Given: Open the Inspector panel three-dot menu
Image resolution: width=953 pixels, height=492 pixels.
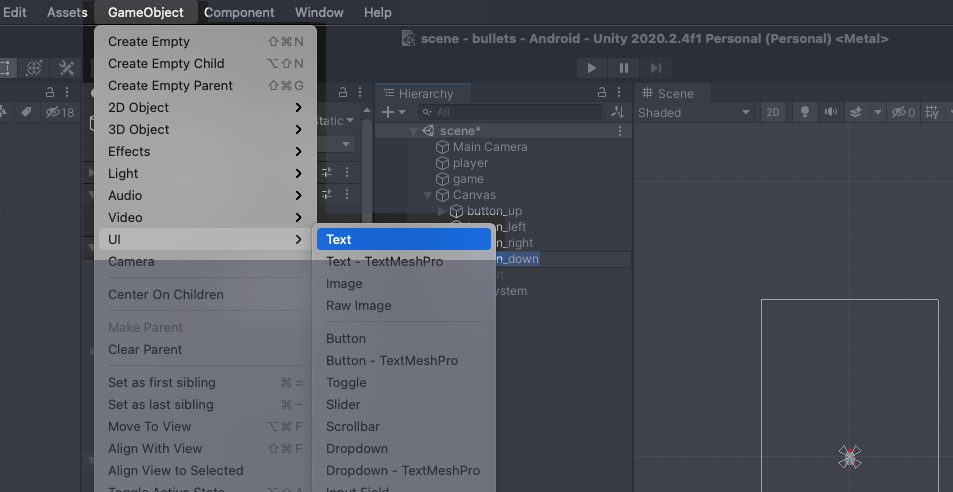Looking at the screenshot, I should [360, 92].
